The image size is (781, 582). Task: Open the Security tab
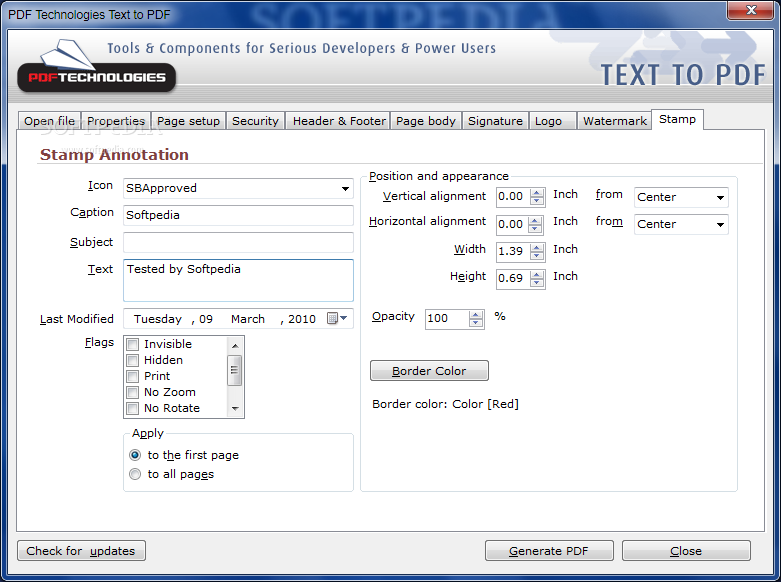click(255, 121)
